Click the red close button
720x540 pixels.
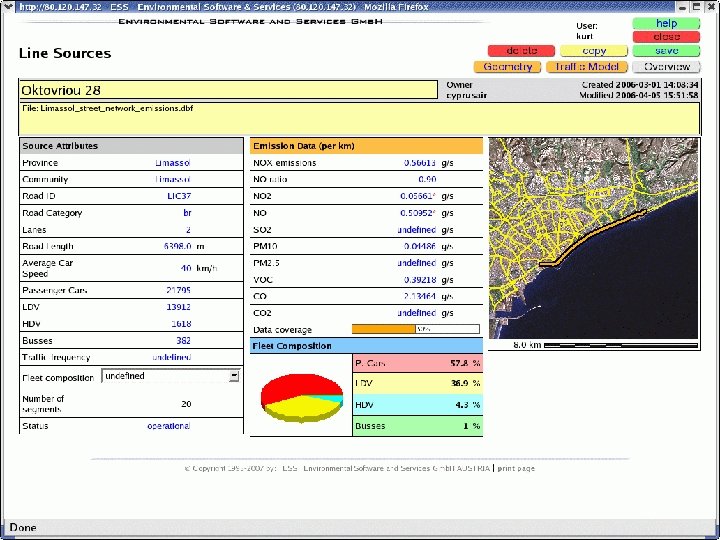click(666, 37)
